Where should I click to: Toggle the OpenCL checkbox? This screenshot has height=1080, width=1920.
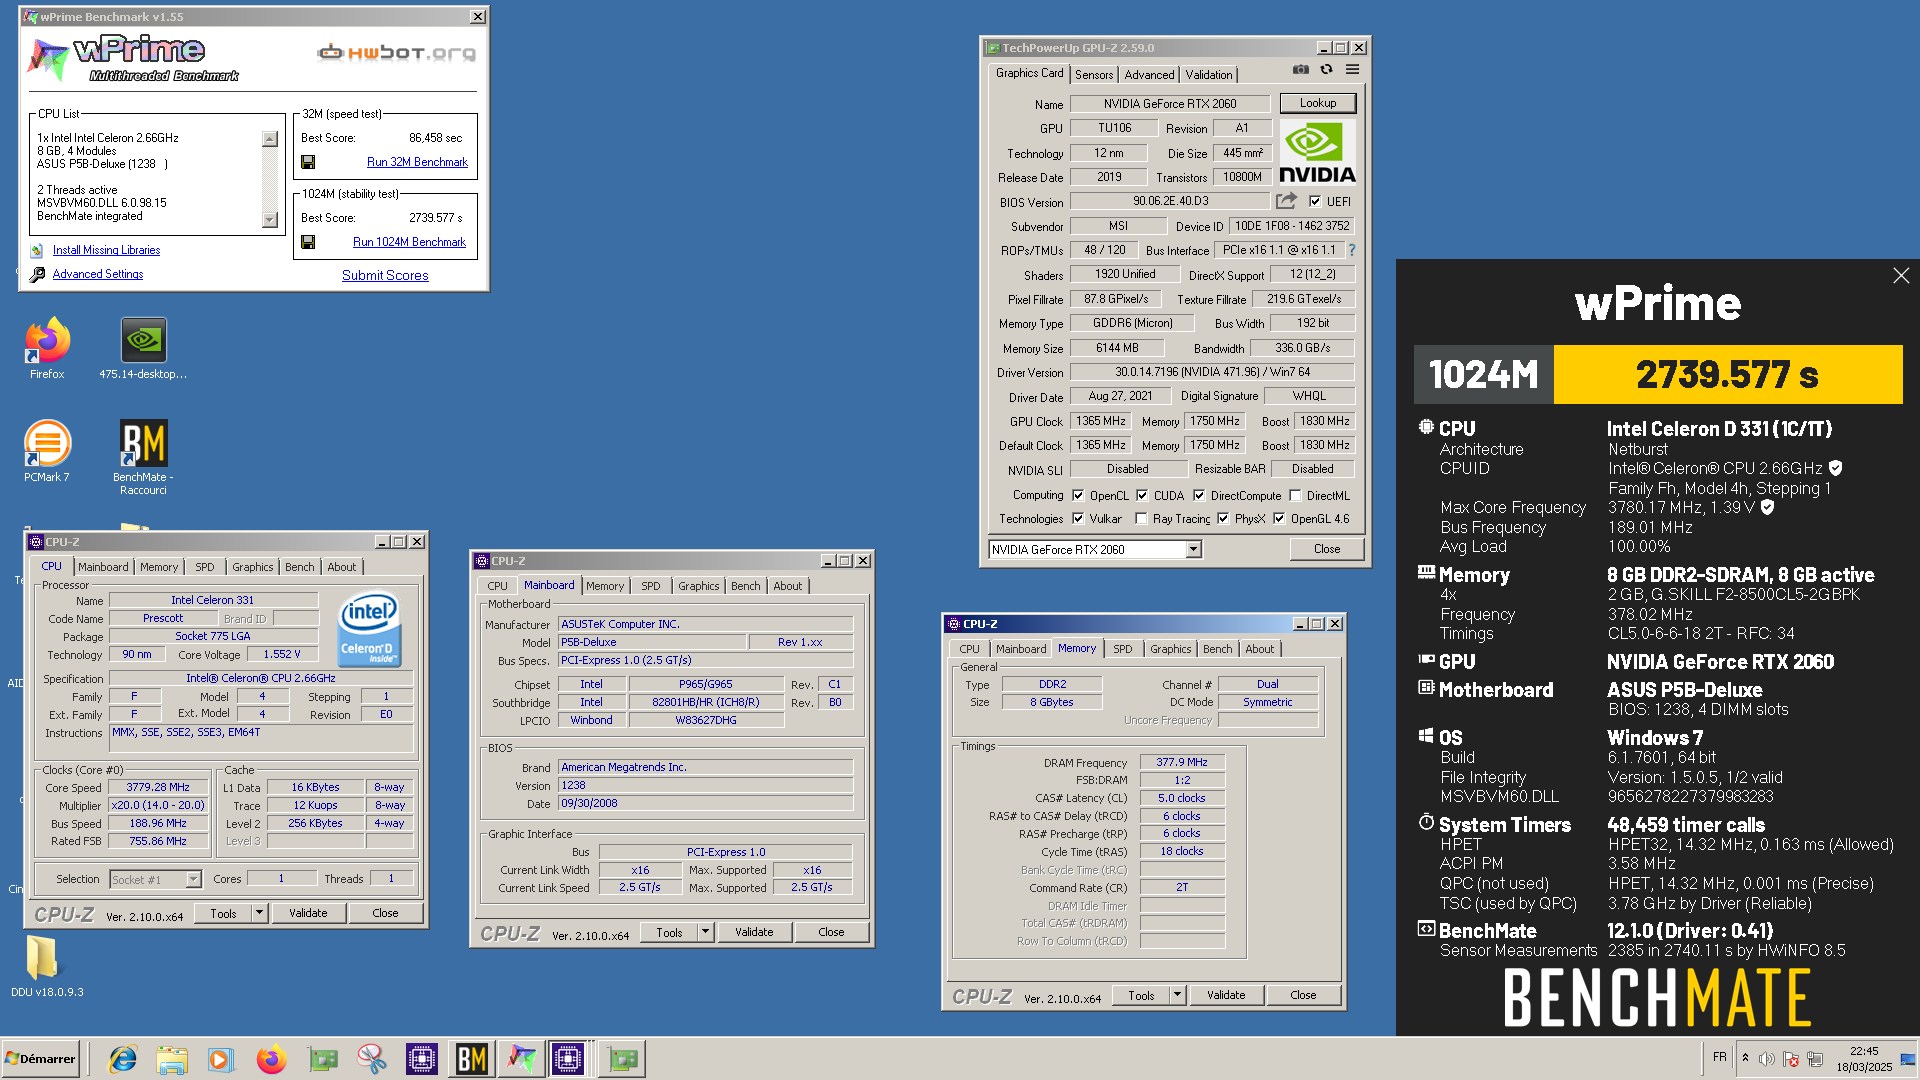(1078, 495)
